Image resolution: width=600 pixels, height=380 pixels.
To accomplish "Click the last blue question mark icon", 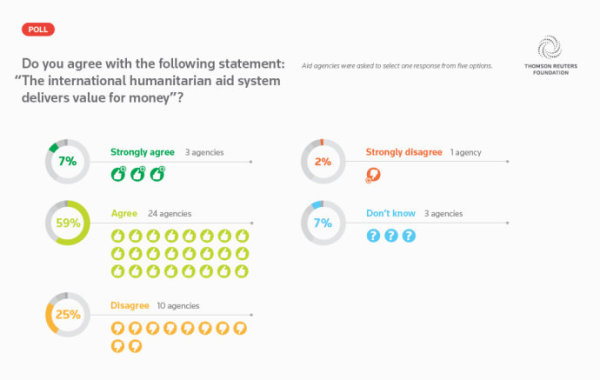I will [x=409, y=235].
